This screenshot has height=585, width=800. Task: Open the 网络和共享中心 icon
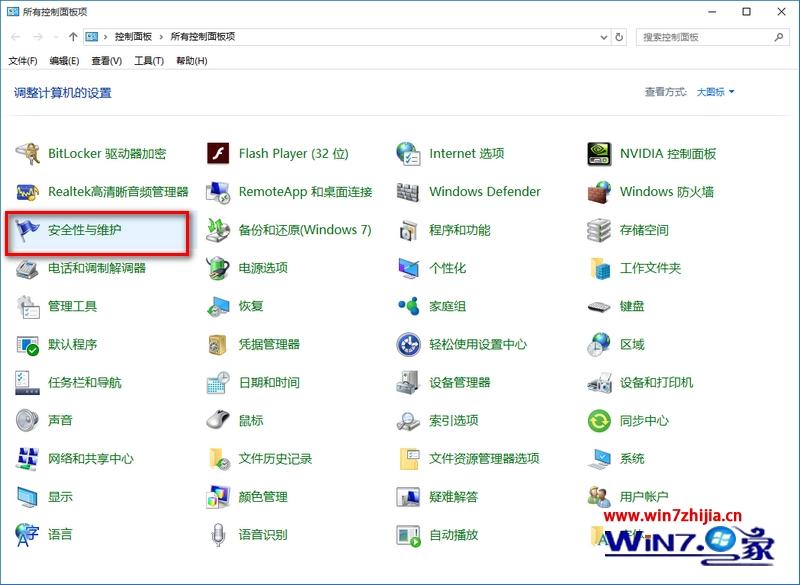coord(28,459)
